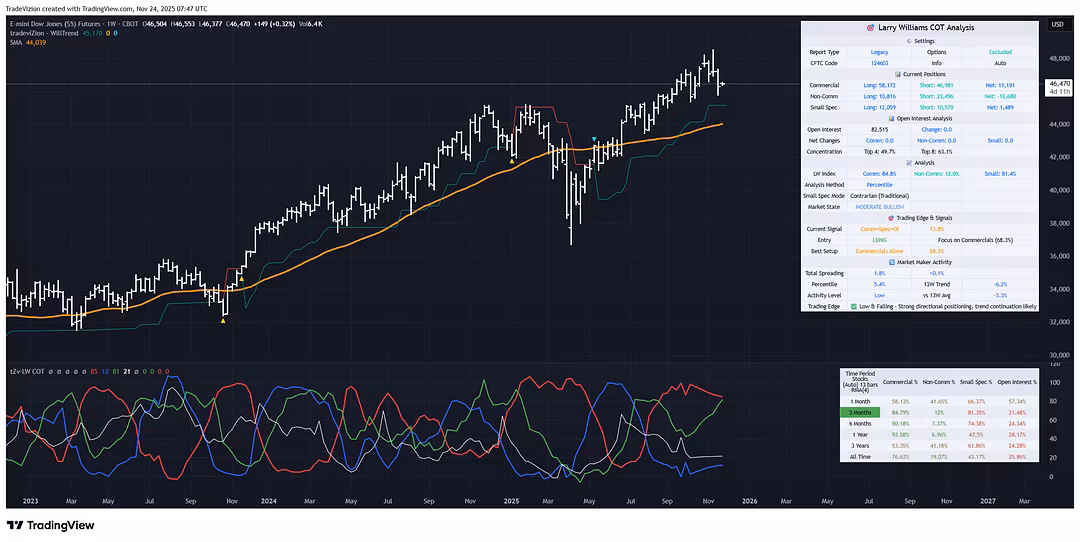
Task: Click the target icon beside Larry Williams title
Action: tap(869, 28)
